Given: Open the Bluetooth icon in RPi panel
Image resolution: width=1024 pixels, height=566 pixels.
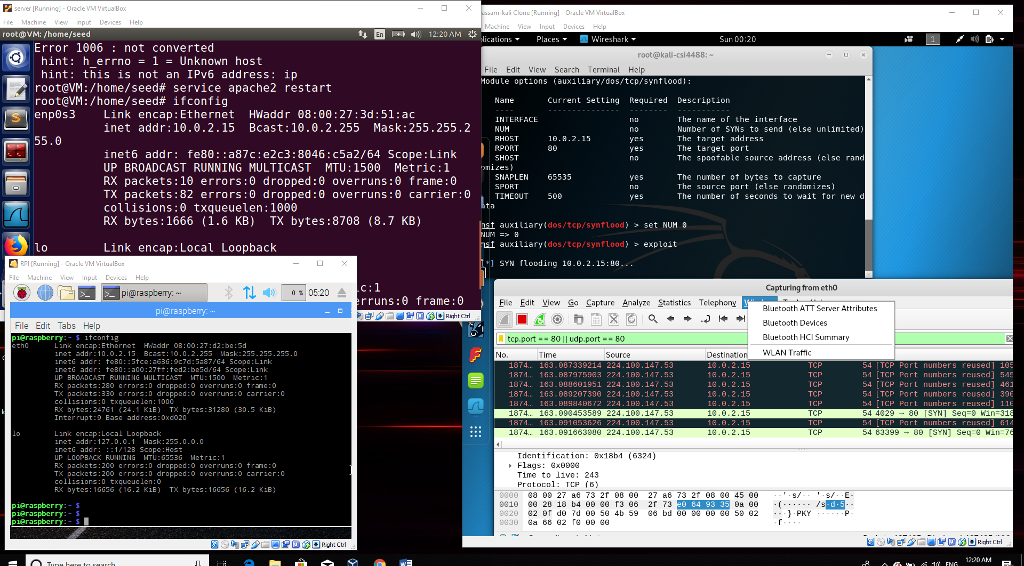Looking at the screenshot, I should click(229, 292).
